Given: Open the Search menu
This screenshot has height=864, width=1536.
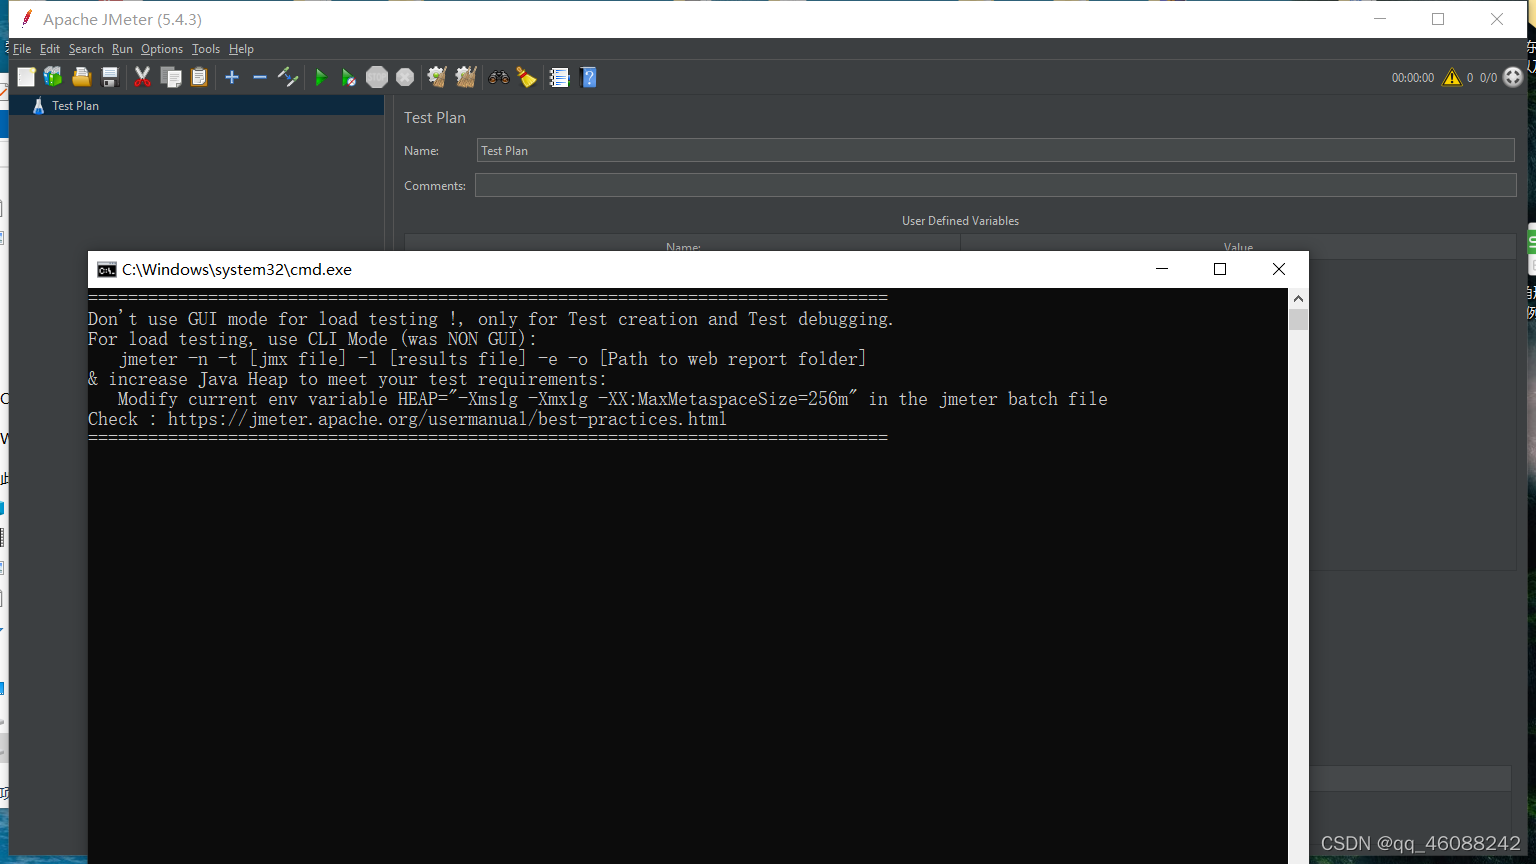Looking at the screenshot, I should click(x=86, y=49).
